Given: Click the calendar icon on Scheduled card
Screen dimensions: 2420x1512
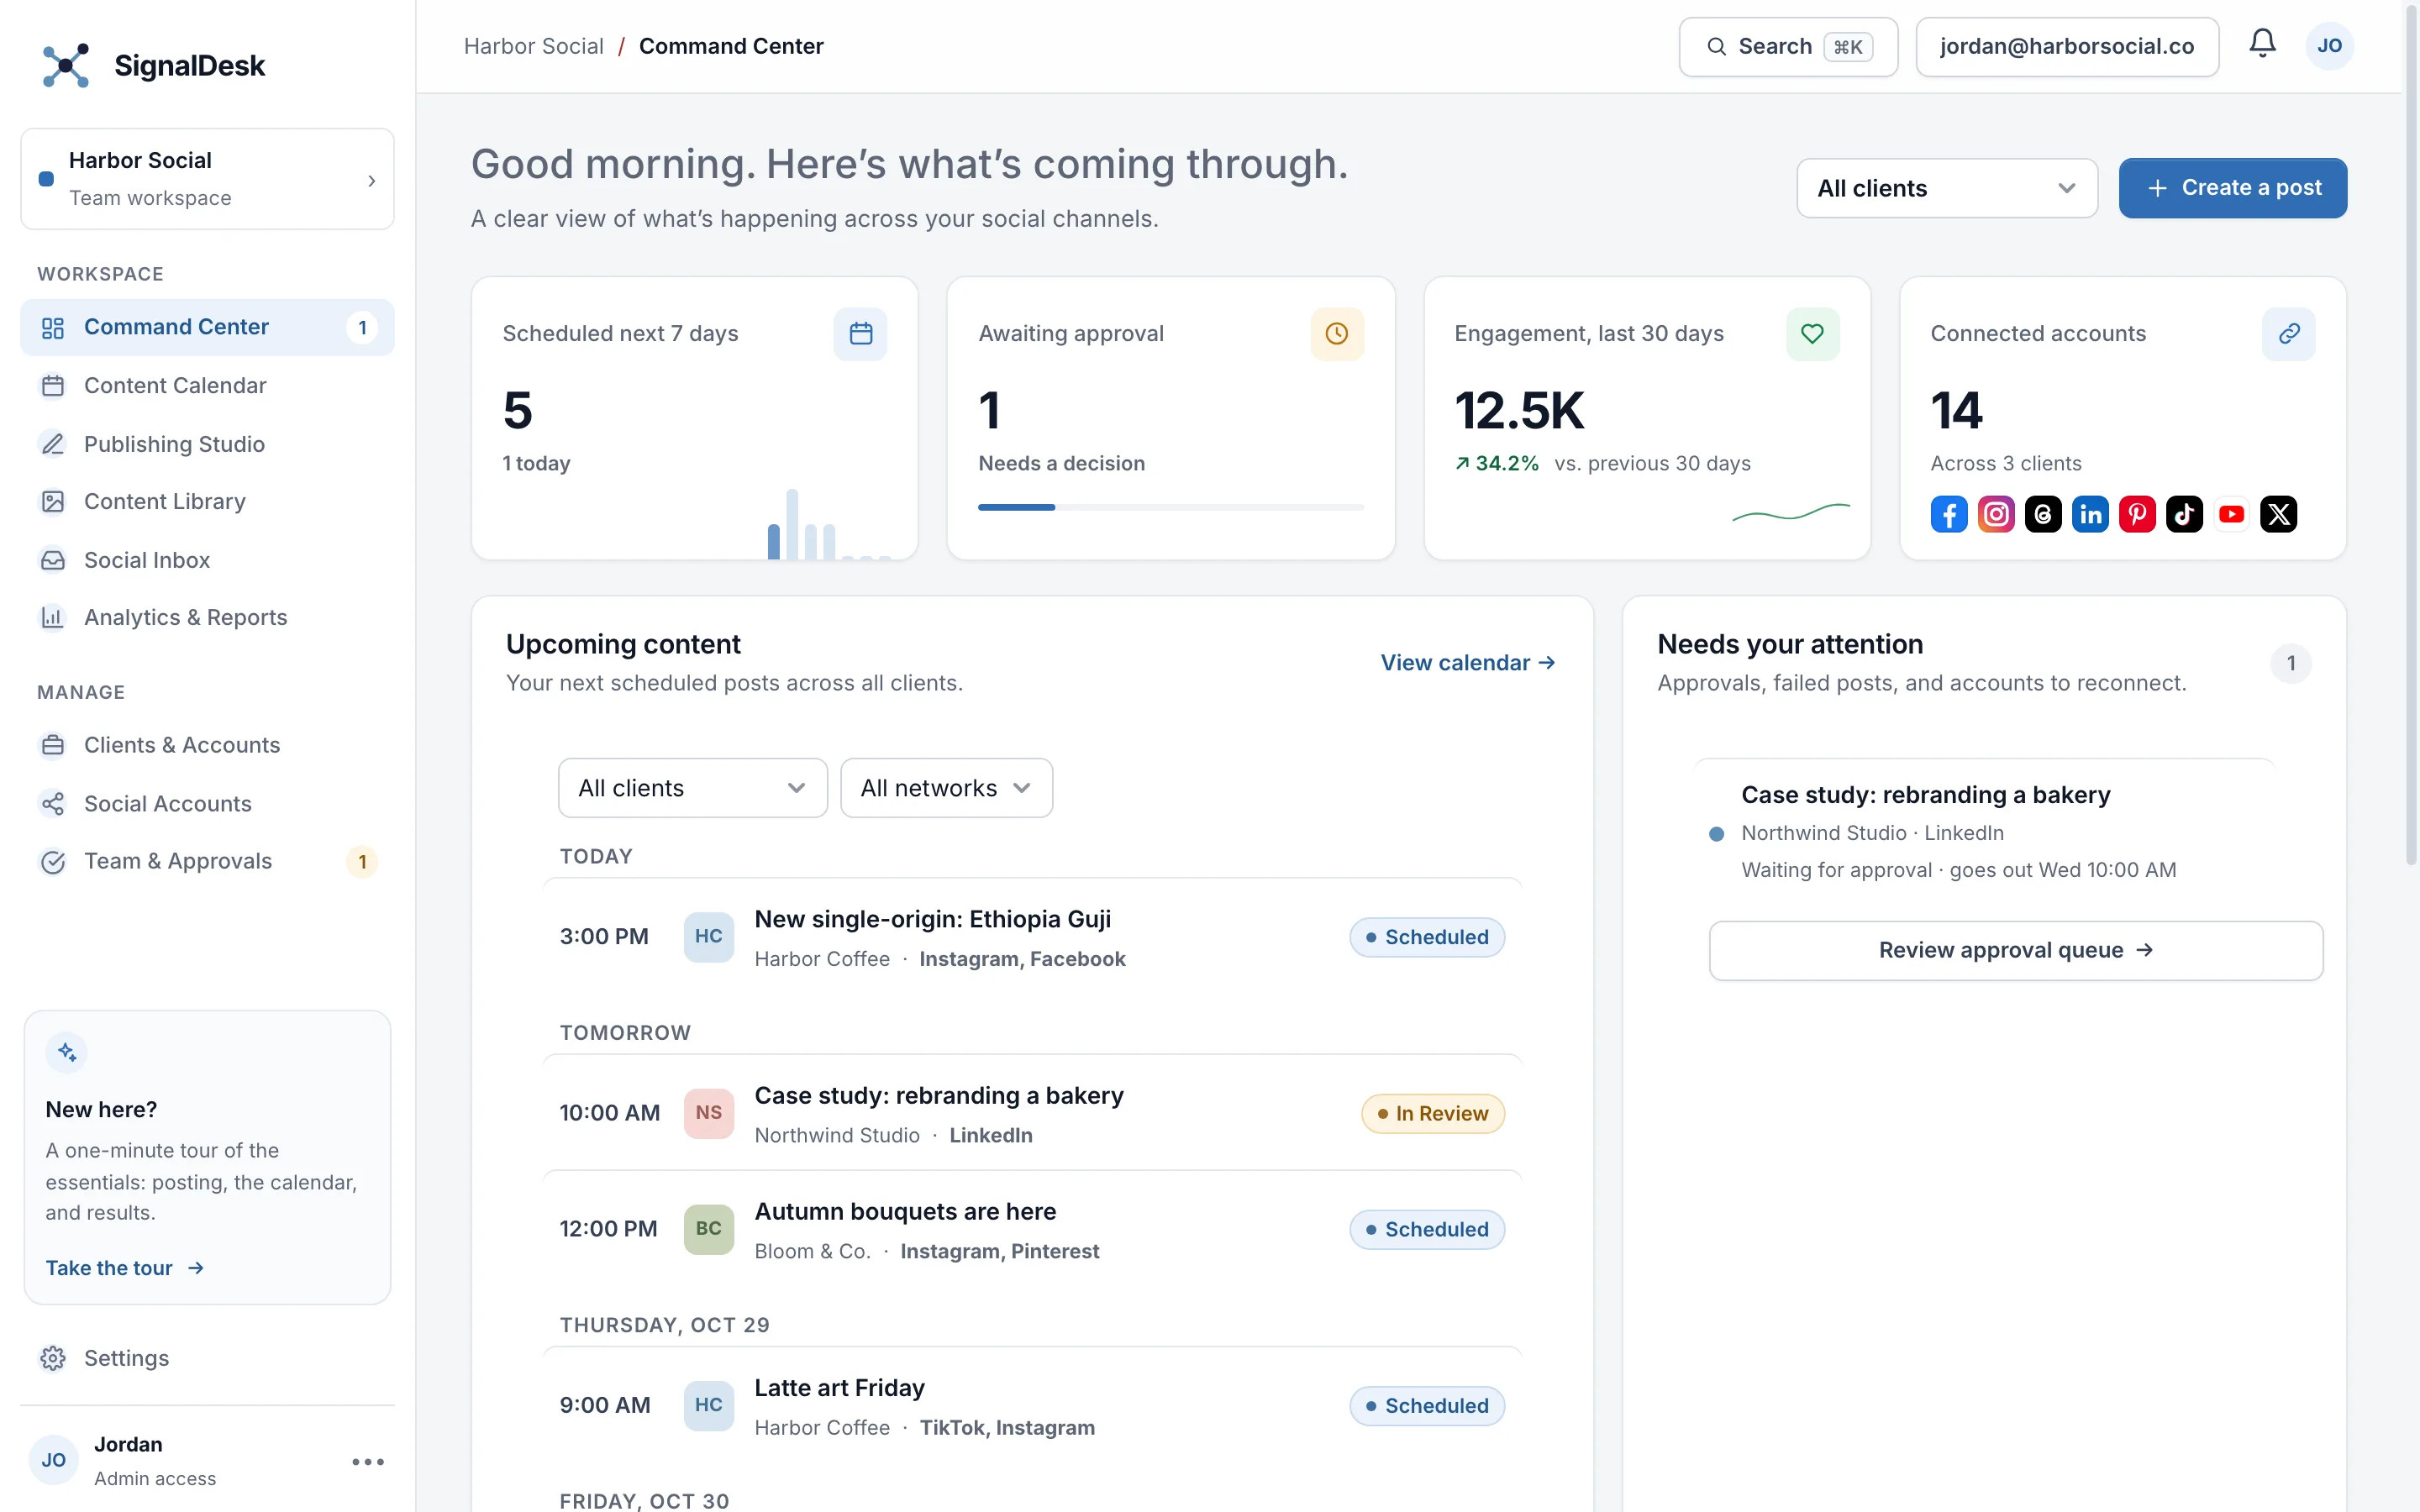Looking at the screenshot, I should (x=860, y=333).
